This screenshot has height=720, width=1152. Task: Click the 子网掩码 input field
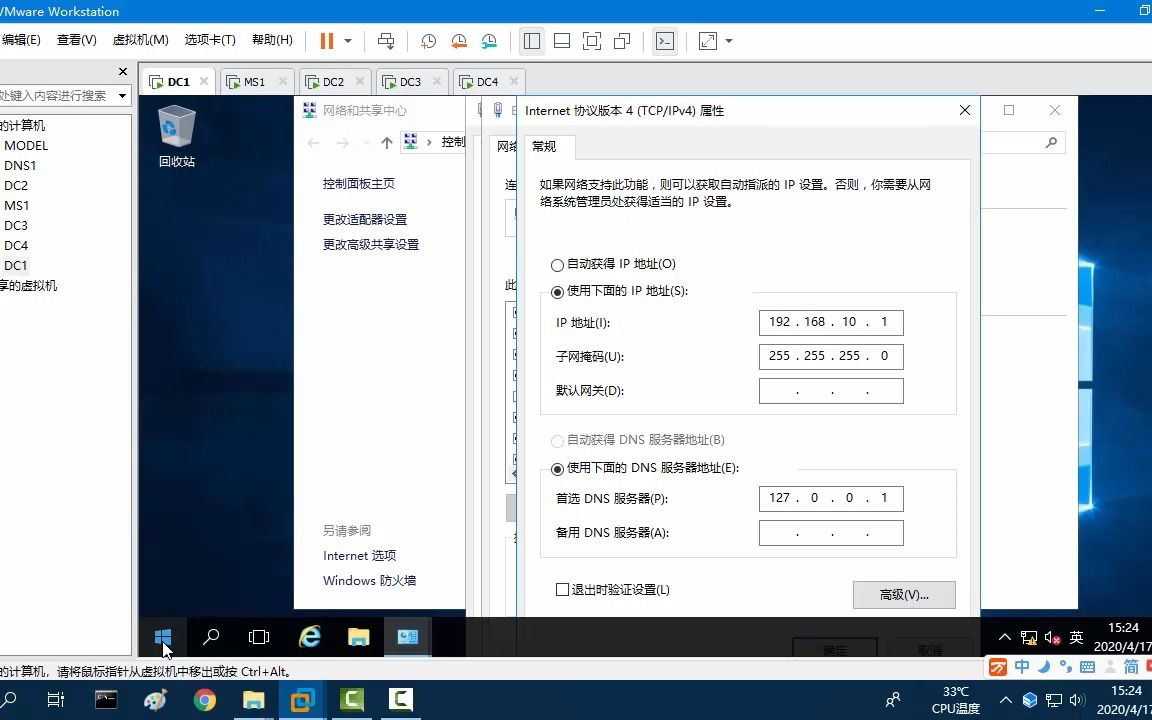point(831,356)
